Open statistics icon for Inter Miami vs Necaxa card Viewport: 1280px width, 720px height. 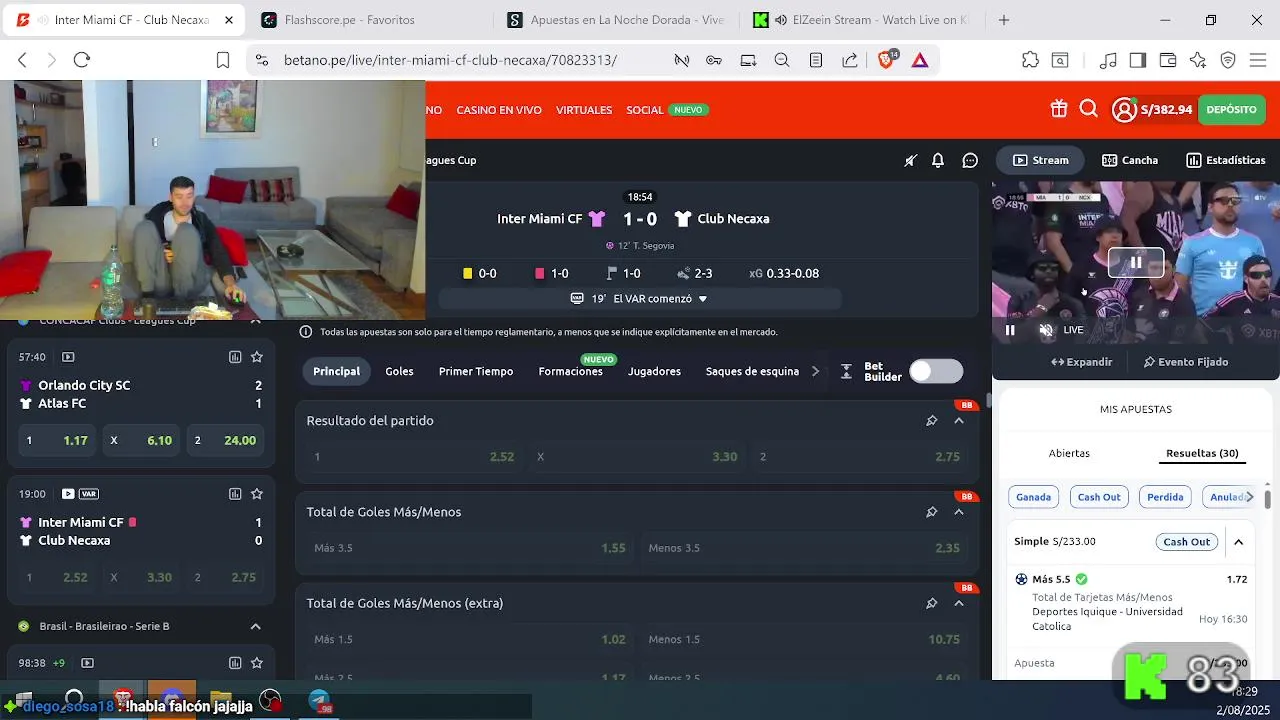pyautogui.click(x=235, y=494)
